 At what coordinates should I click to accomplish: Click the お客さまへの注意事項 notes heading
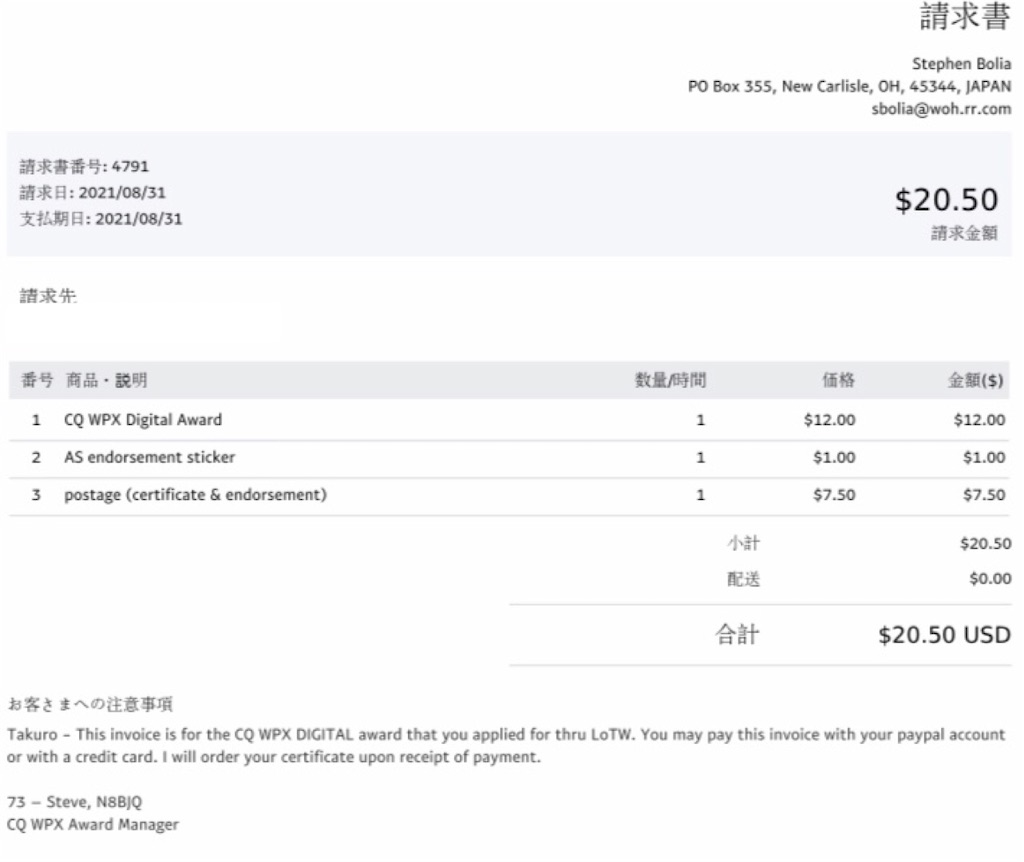point(90,705)
